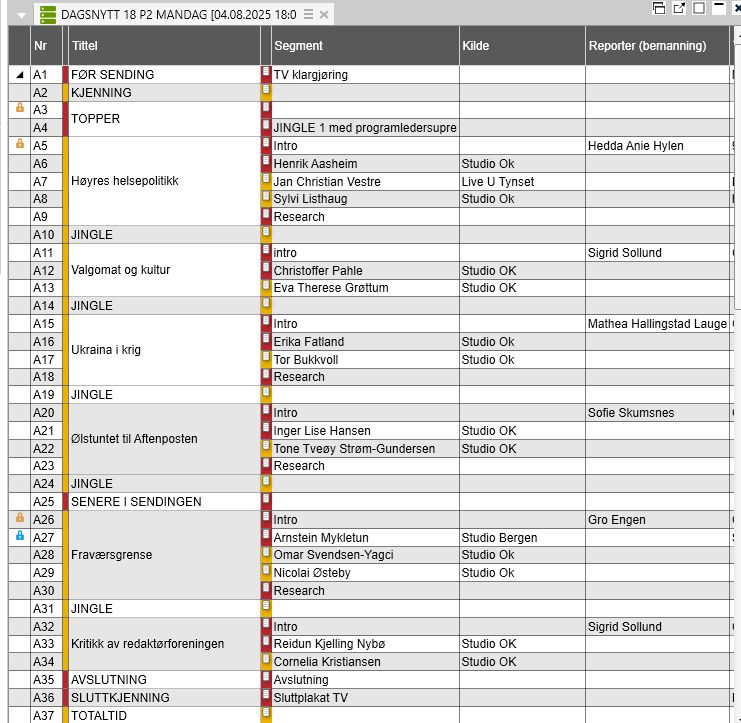Click the script icon beside Omar Svendsen-Yagci

(266, 553)
